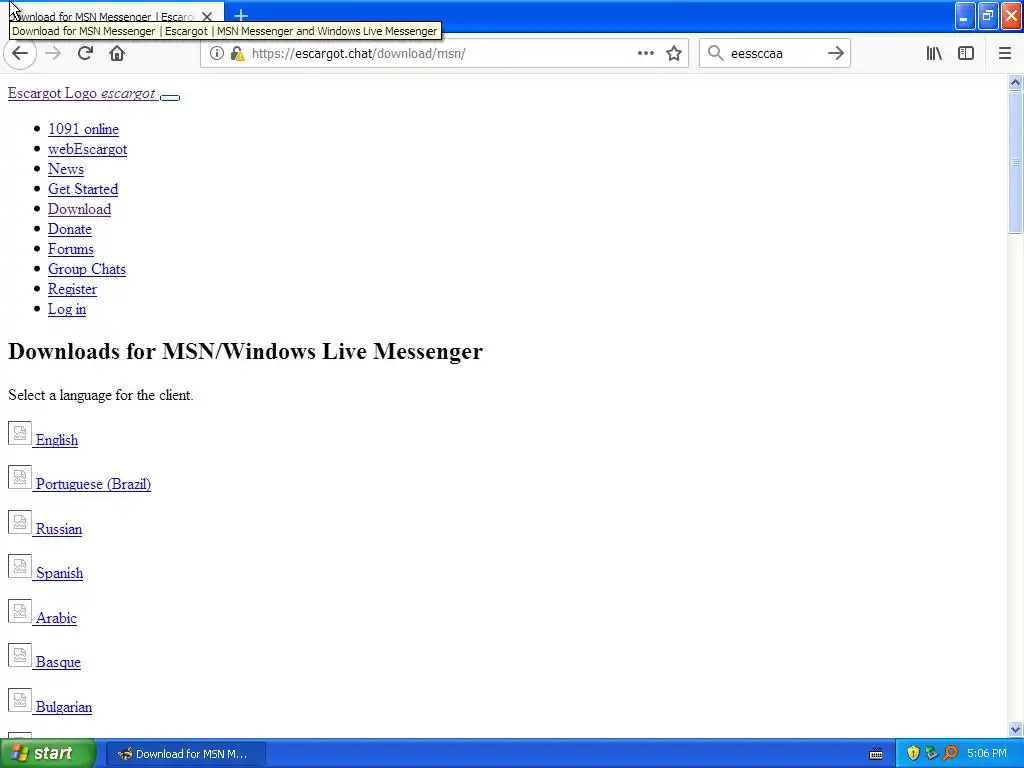Click the search magnifier icon
The height and width of the screenshot is (768, 1024).
click(x=715, y=54)
